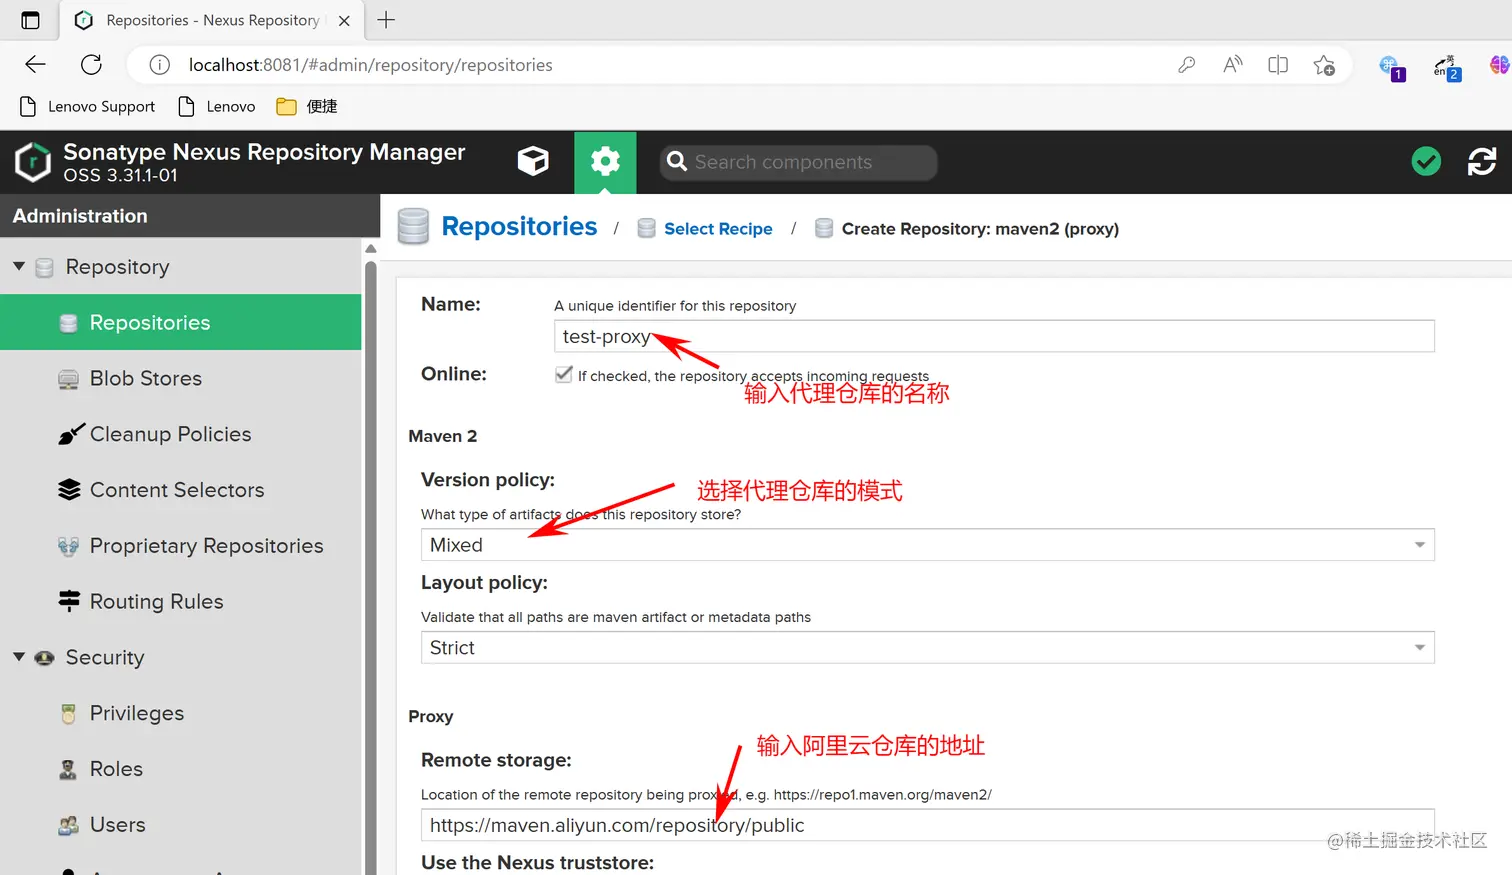Open the password key icon in address bar
The height and width of the screenshot is (875, 1512).
[x=1187, y=65]
